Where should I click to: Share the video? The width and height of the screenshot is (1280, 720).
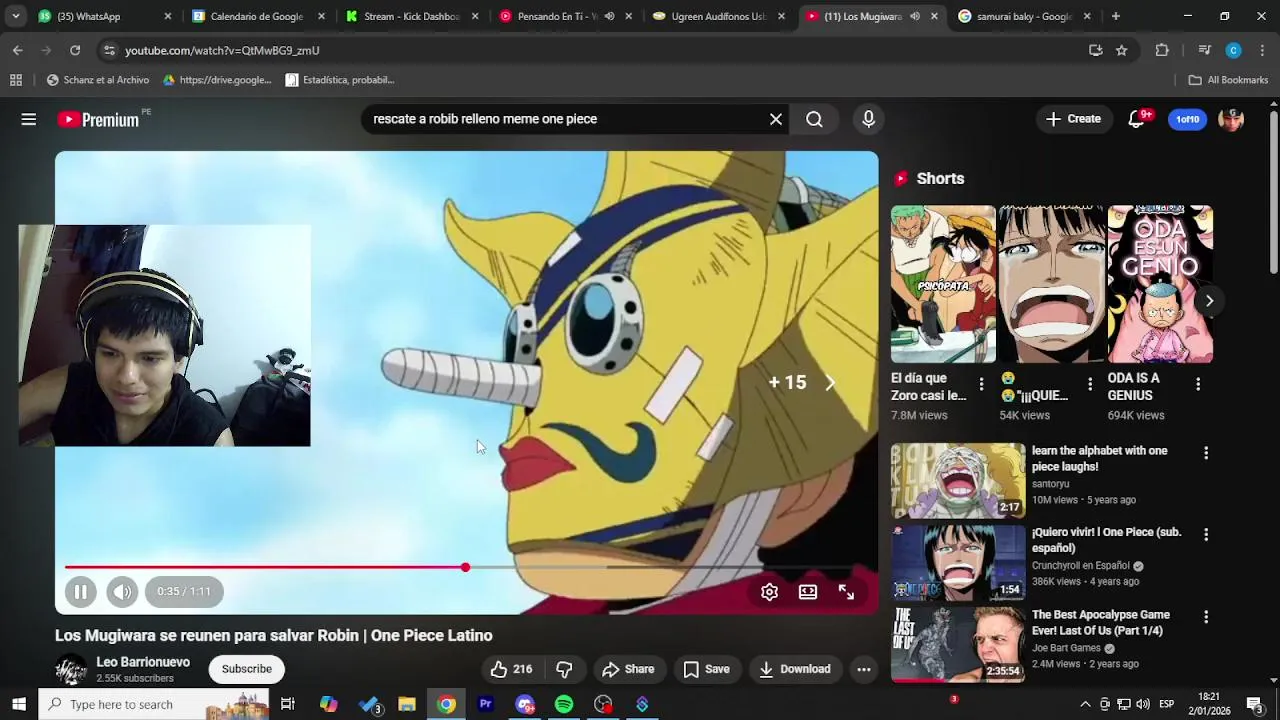pos(628,669)
